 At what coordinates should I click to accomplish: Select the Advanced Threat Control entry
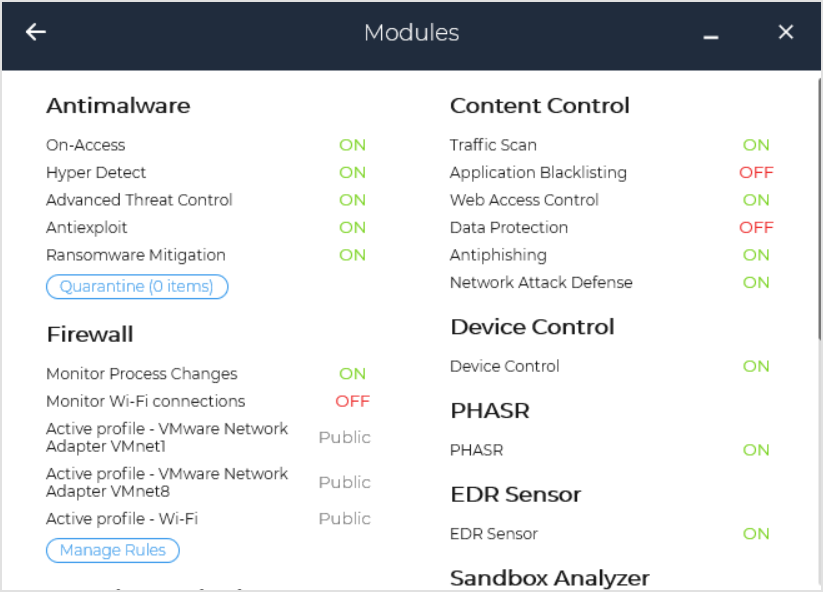pyautogui.click(x=139, y=200)
